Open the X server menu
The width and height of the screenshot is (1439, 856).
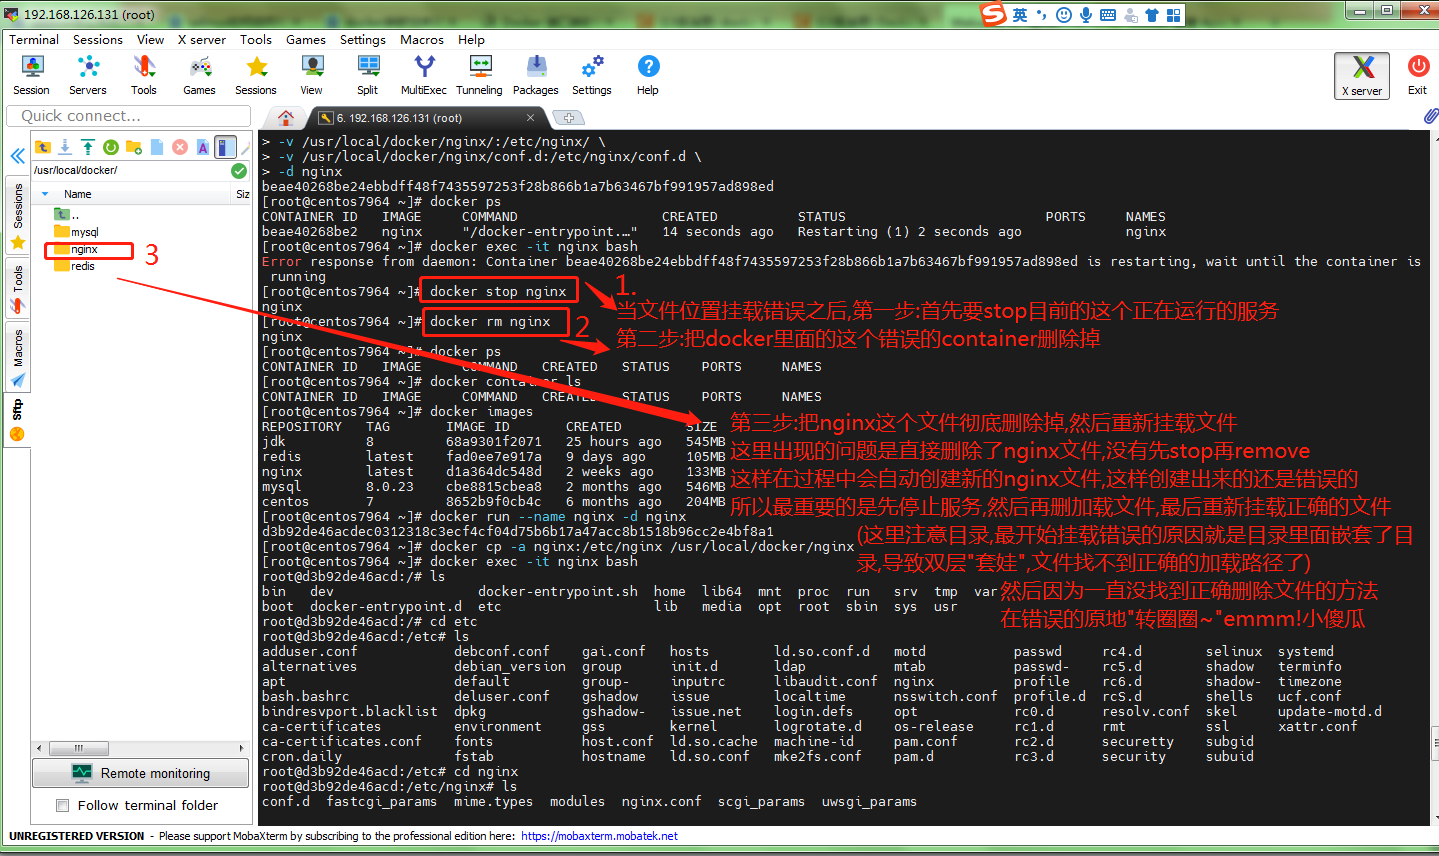pos(202,39)
